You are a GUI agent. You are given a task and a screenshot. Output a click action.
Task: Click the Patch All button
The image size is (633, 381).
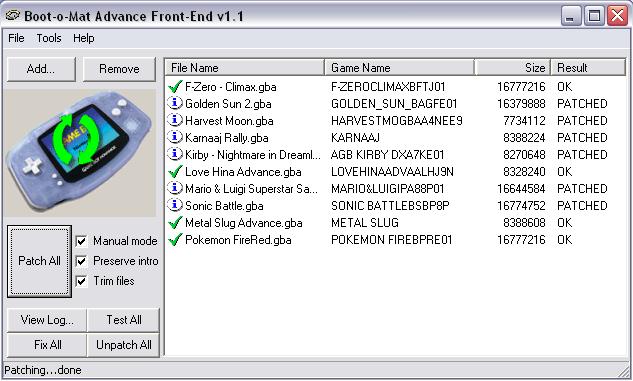[x=39, y=261]
